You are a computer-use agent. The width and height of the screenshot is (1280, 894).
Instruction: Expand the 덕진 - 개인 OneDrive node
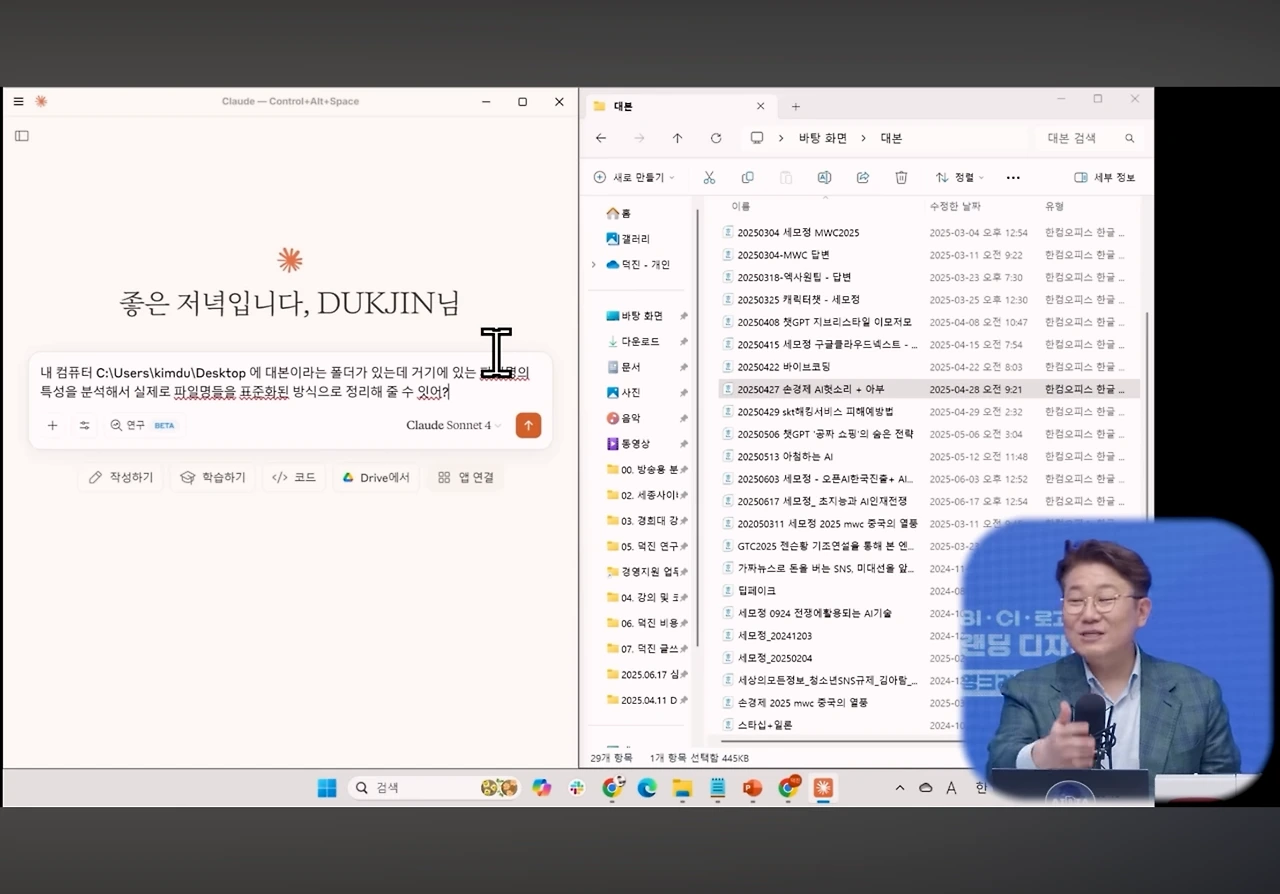click(594, 265)
